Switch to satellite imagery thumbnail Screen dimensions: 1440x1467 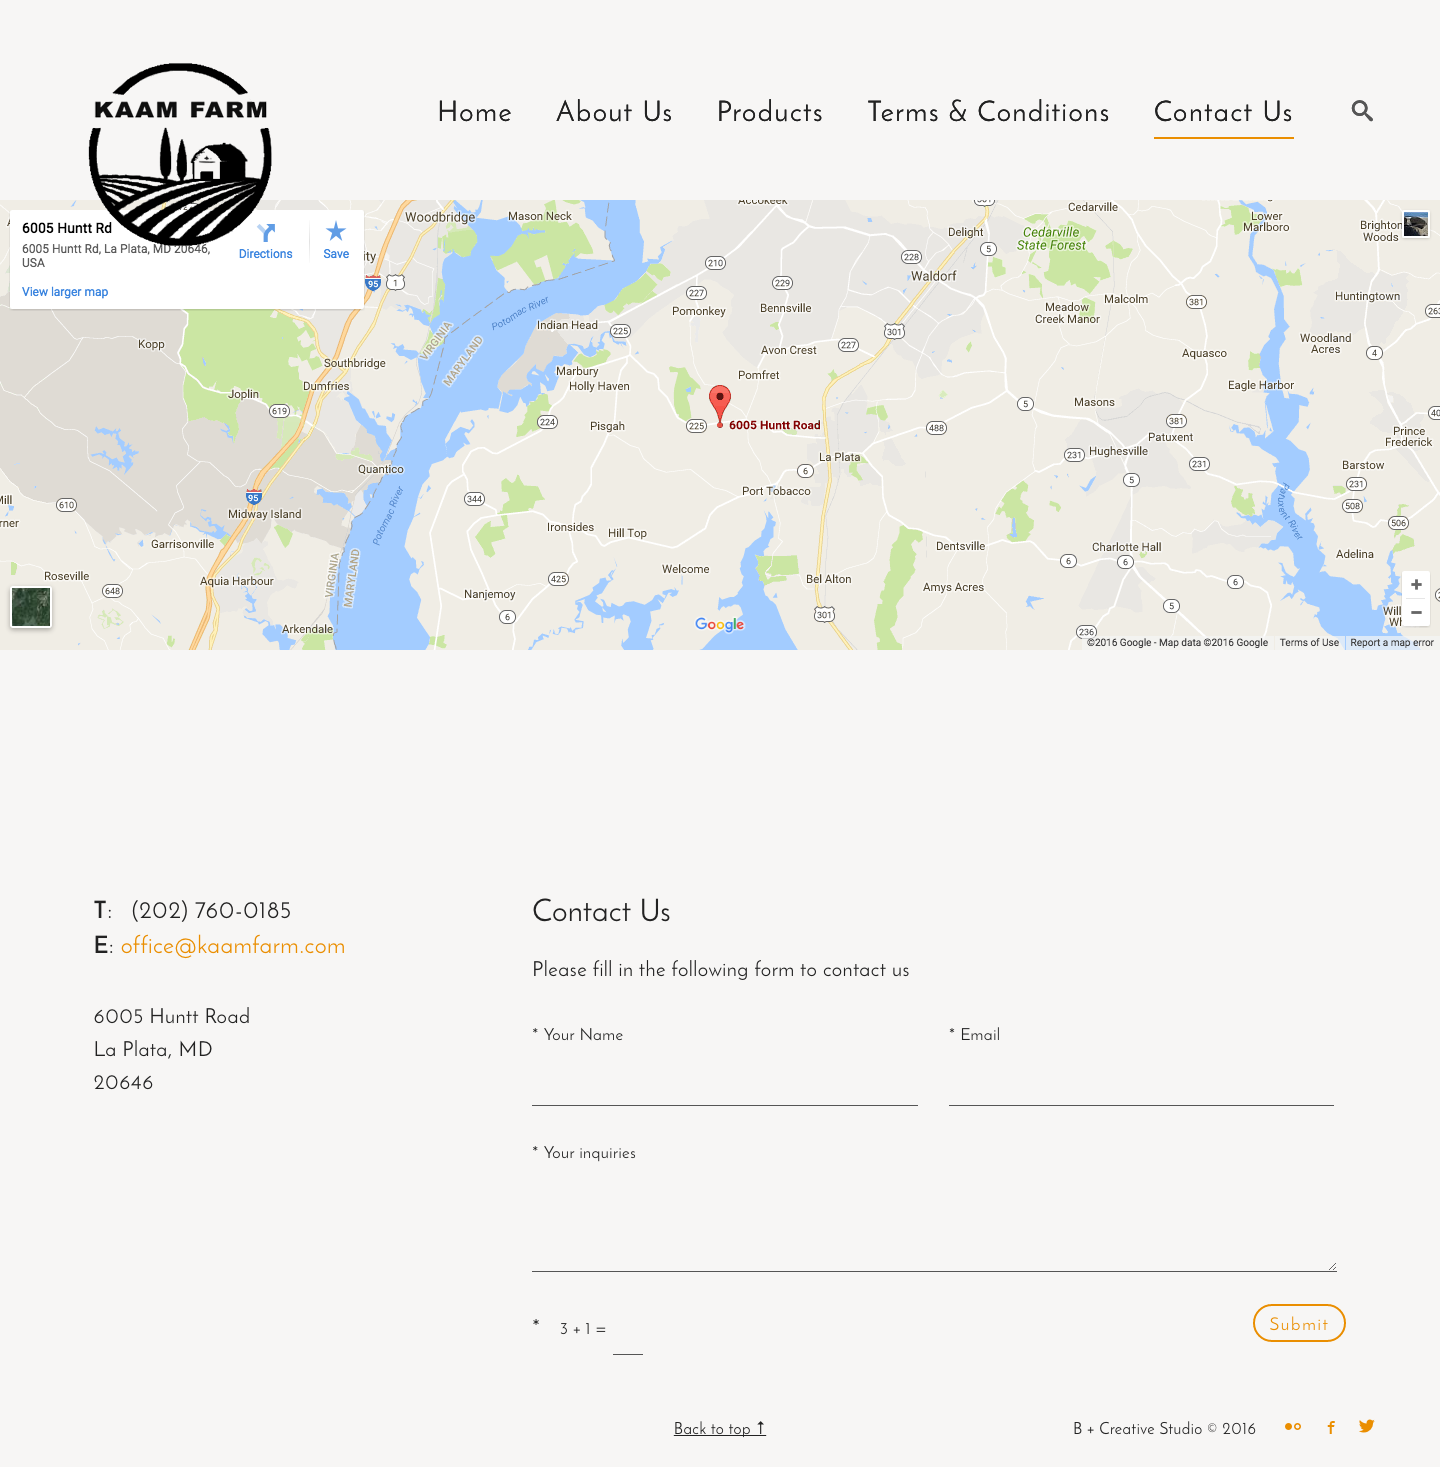click(31, 607)
